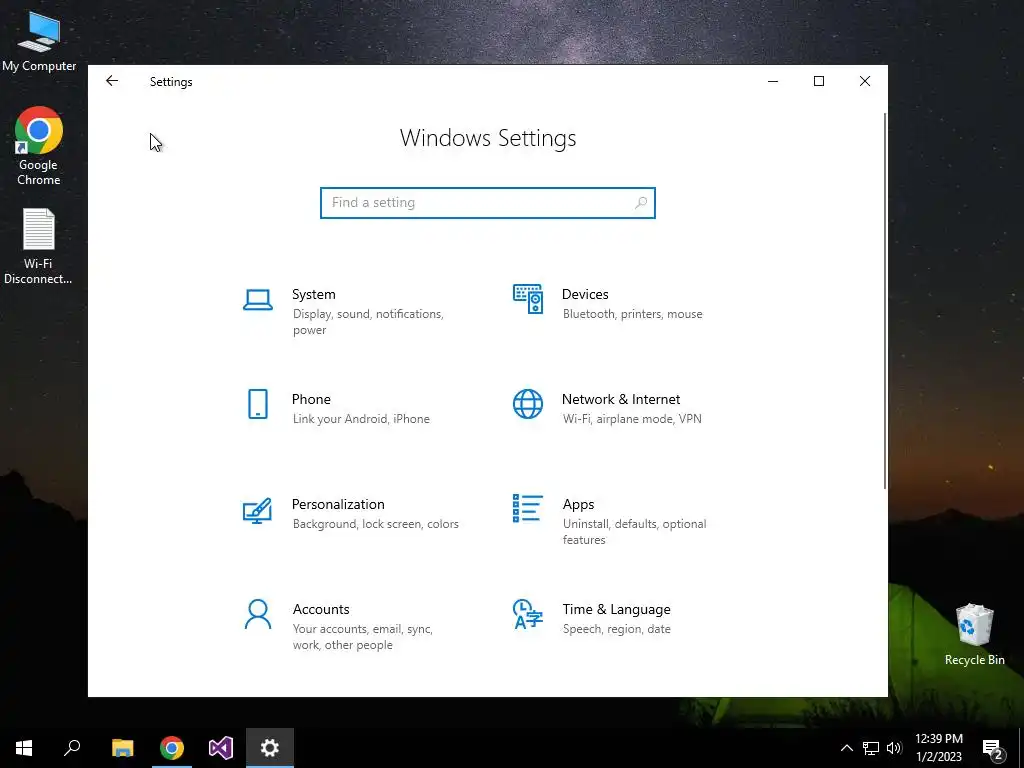Open the System category link
The width and height of the screenshot is (1024, 768).
(313, 294)
